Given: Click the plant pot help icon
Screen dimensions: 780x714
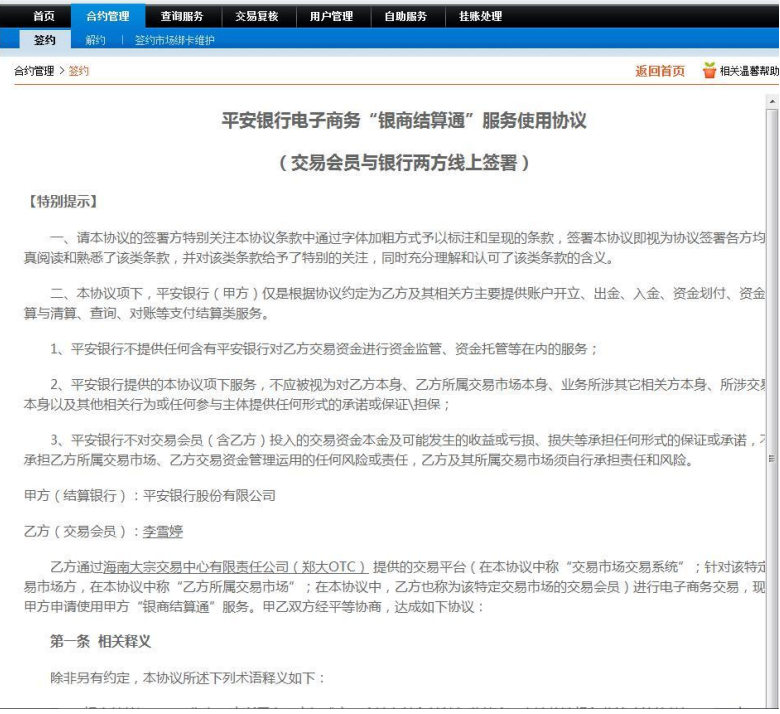Looking at the screenshot, I should point(709,70).
